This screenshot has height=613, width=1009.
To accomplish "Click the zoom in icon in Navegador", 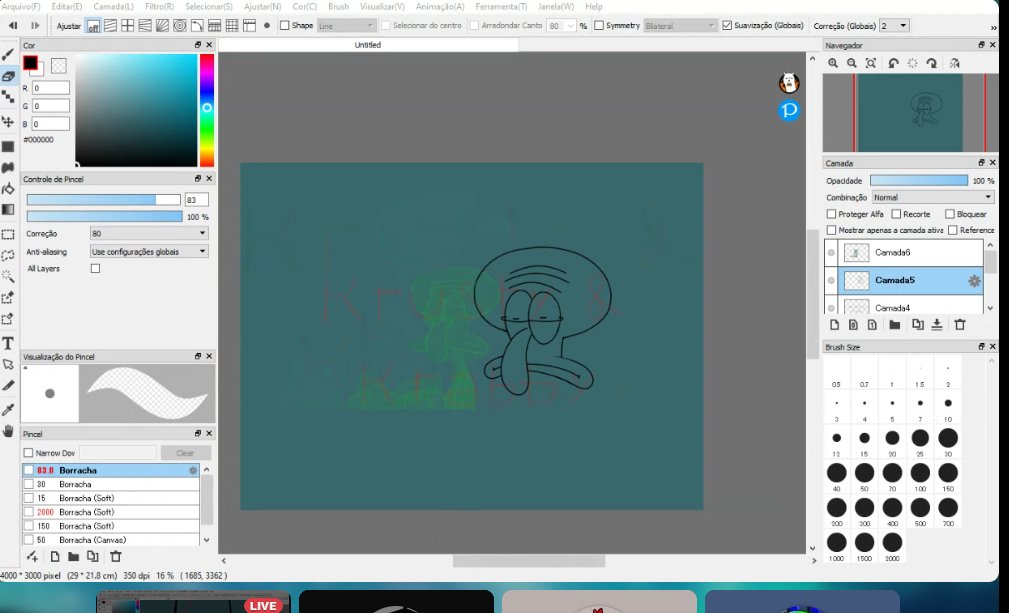I will tap(833, 63).
